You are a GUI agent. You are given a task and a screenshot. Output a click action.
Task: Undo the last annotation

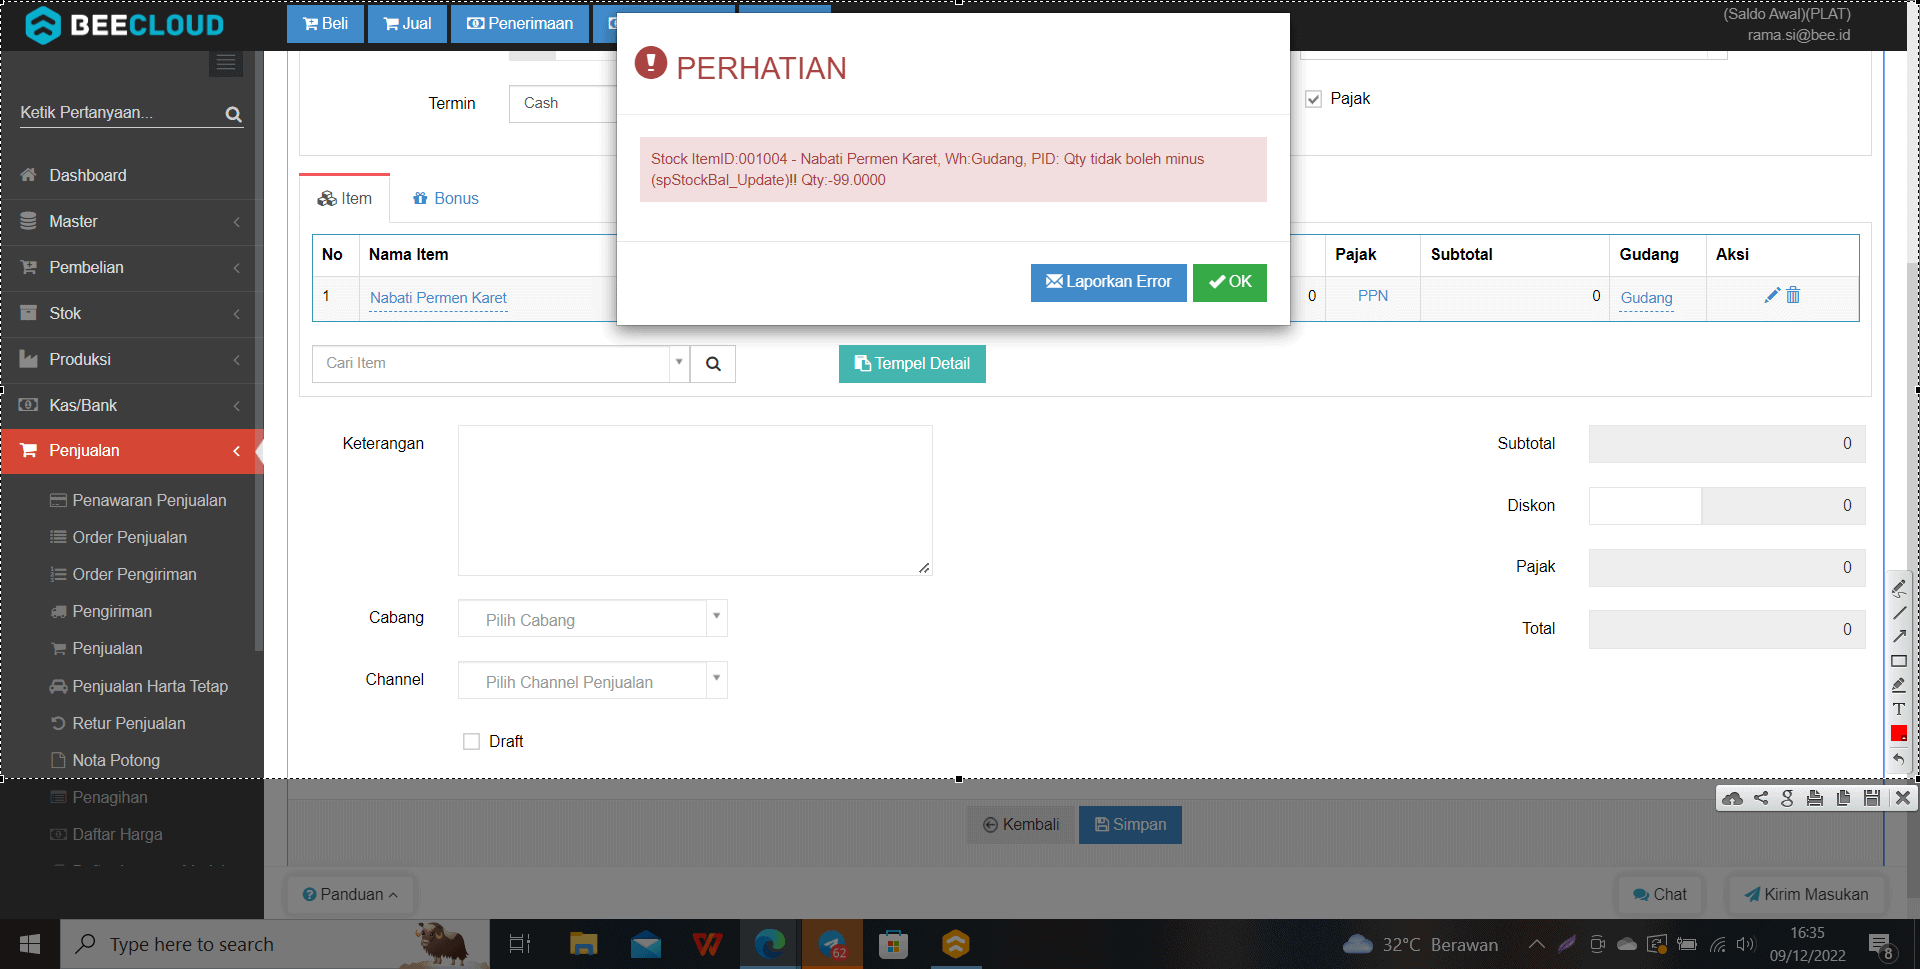(1899, 759)
